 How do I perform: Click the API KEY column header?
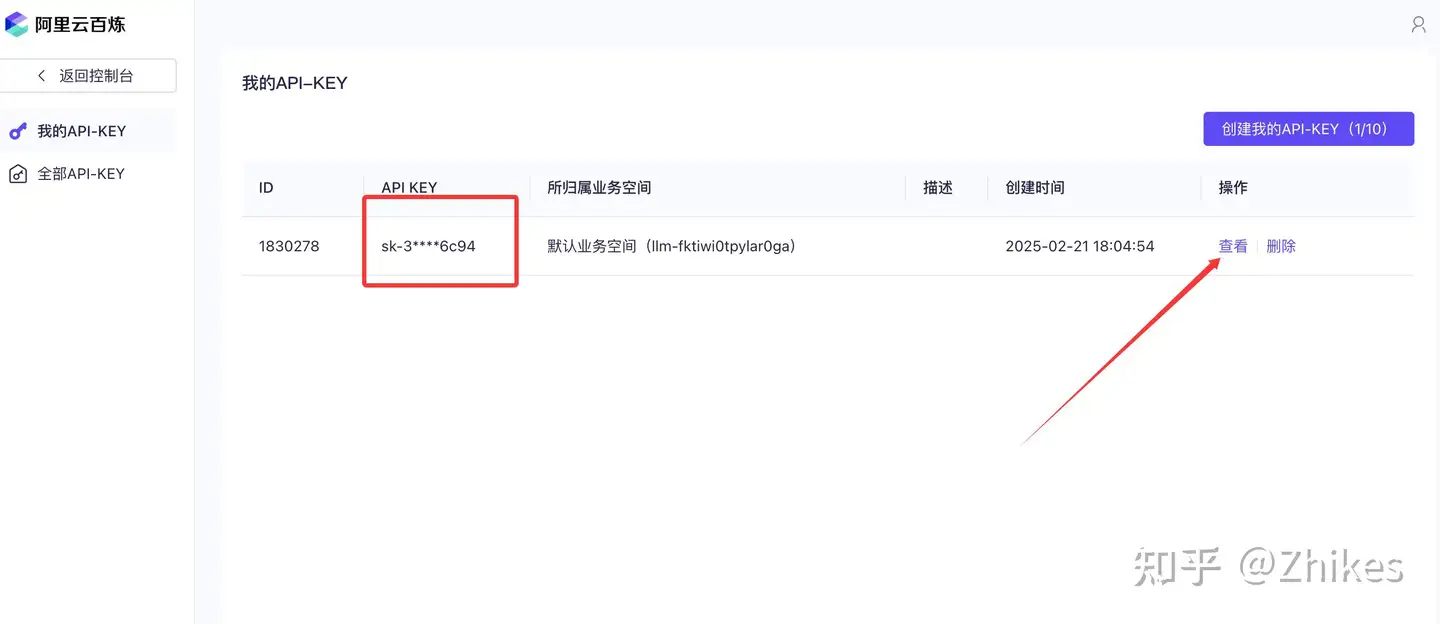(409, 188)
